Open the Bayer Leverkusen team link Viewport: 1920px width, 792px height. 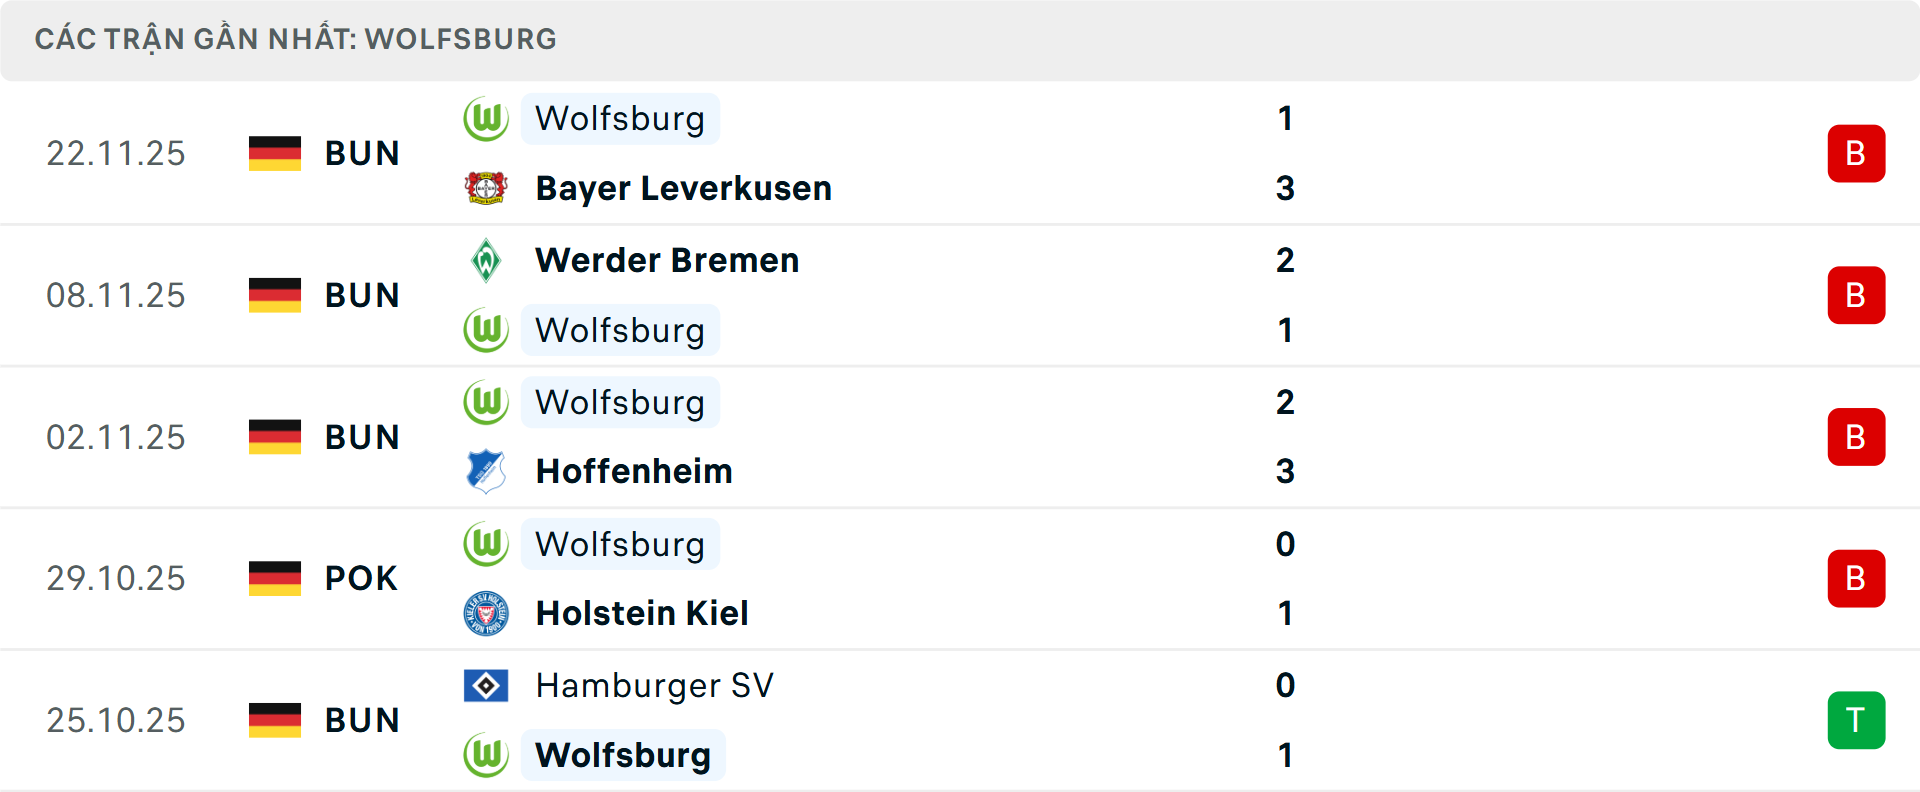coord(683,188)
